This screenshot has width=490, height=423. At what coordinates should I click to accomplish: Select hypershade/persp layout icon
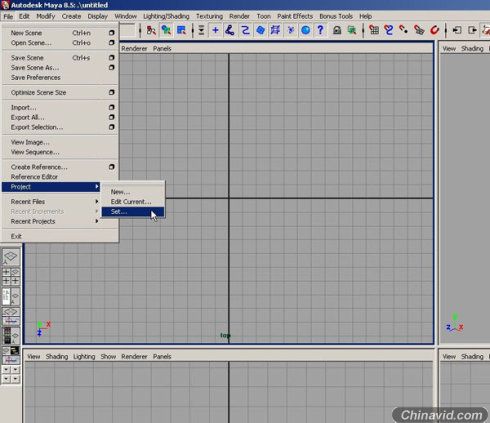pyautogui.click(x=11, y=336)
